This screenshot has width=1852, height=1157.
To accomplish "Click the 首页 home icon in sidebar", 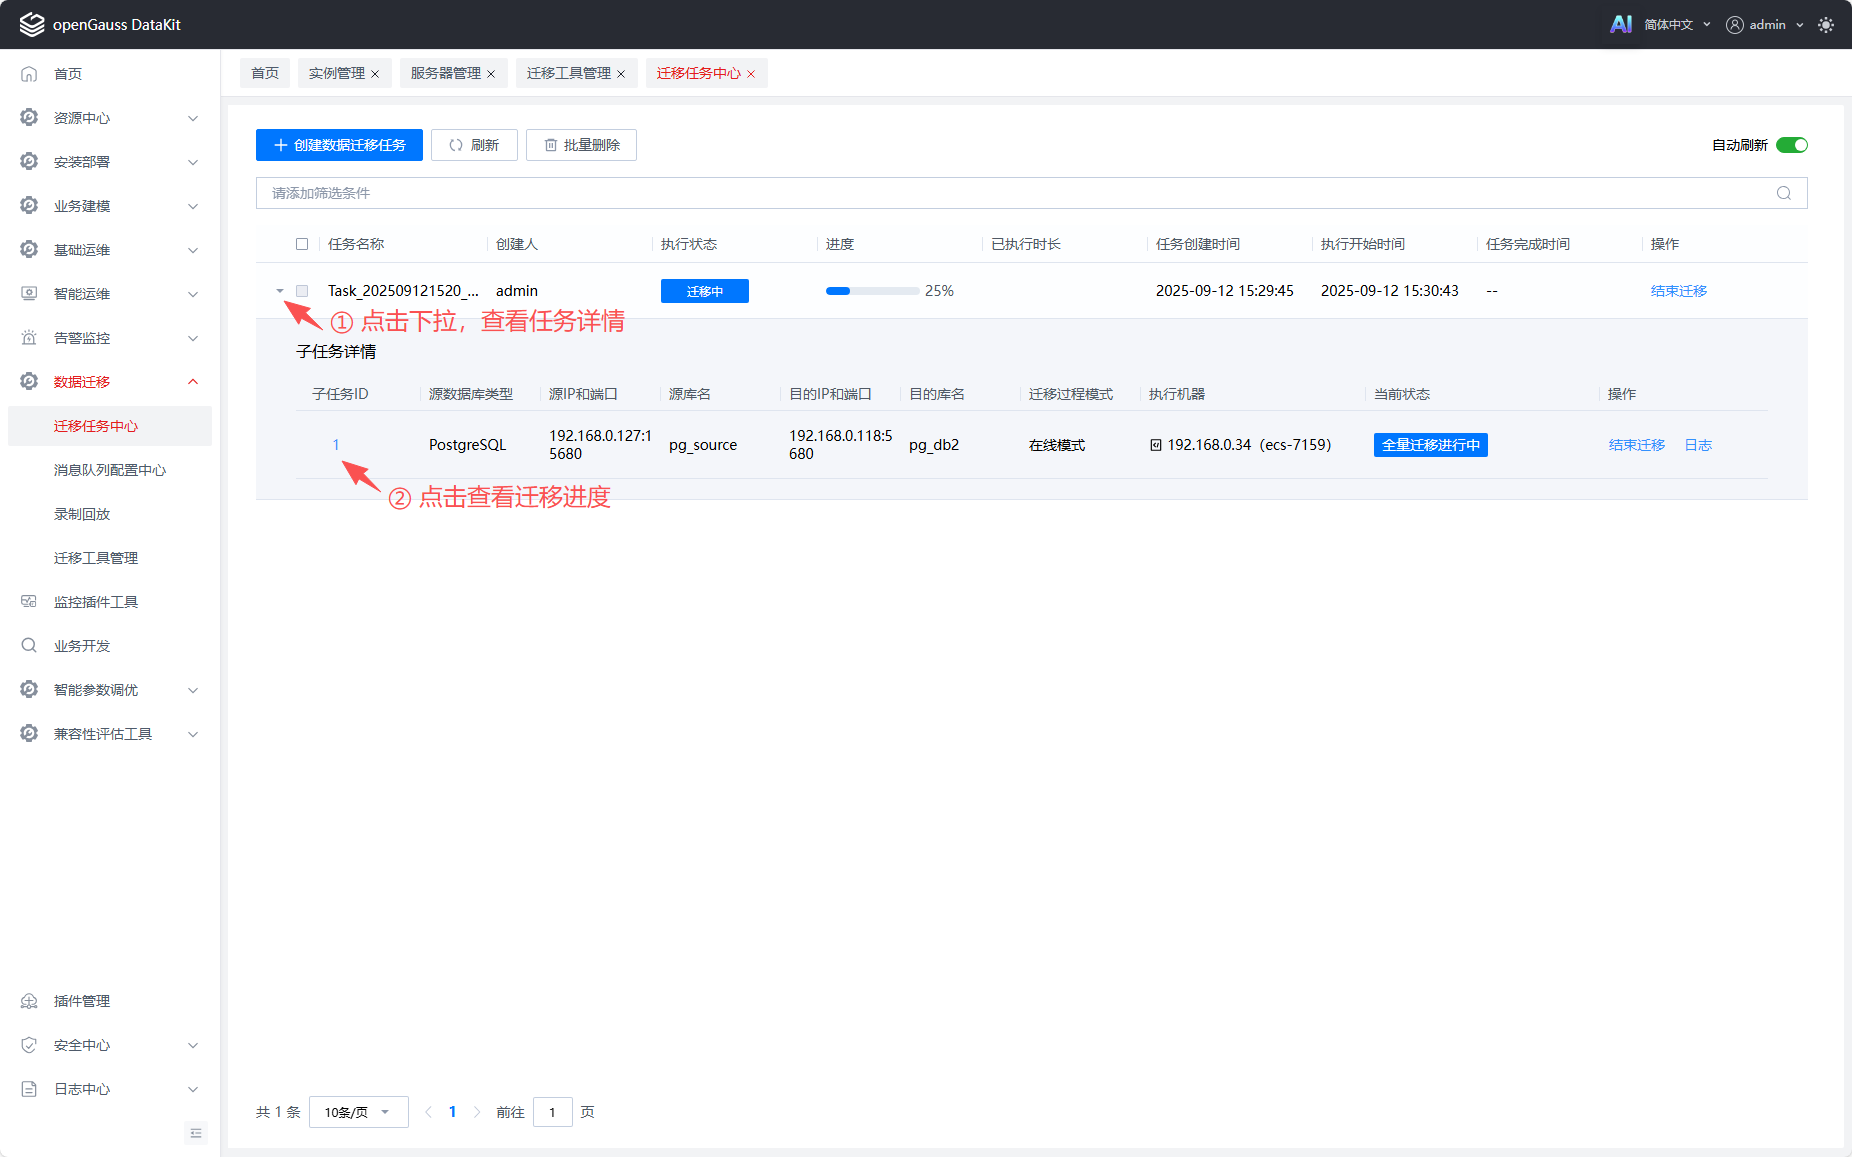I will 29,74.
